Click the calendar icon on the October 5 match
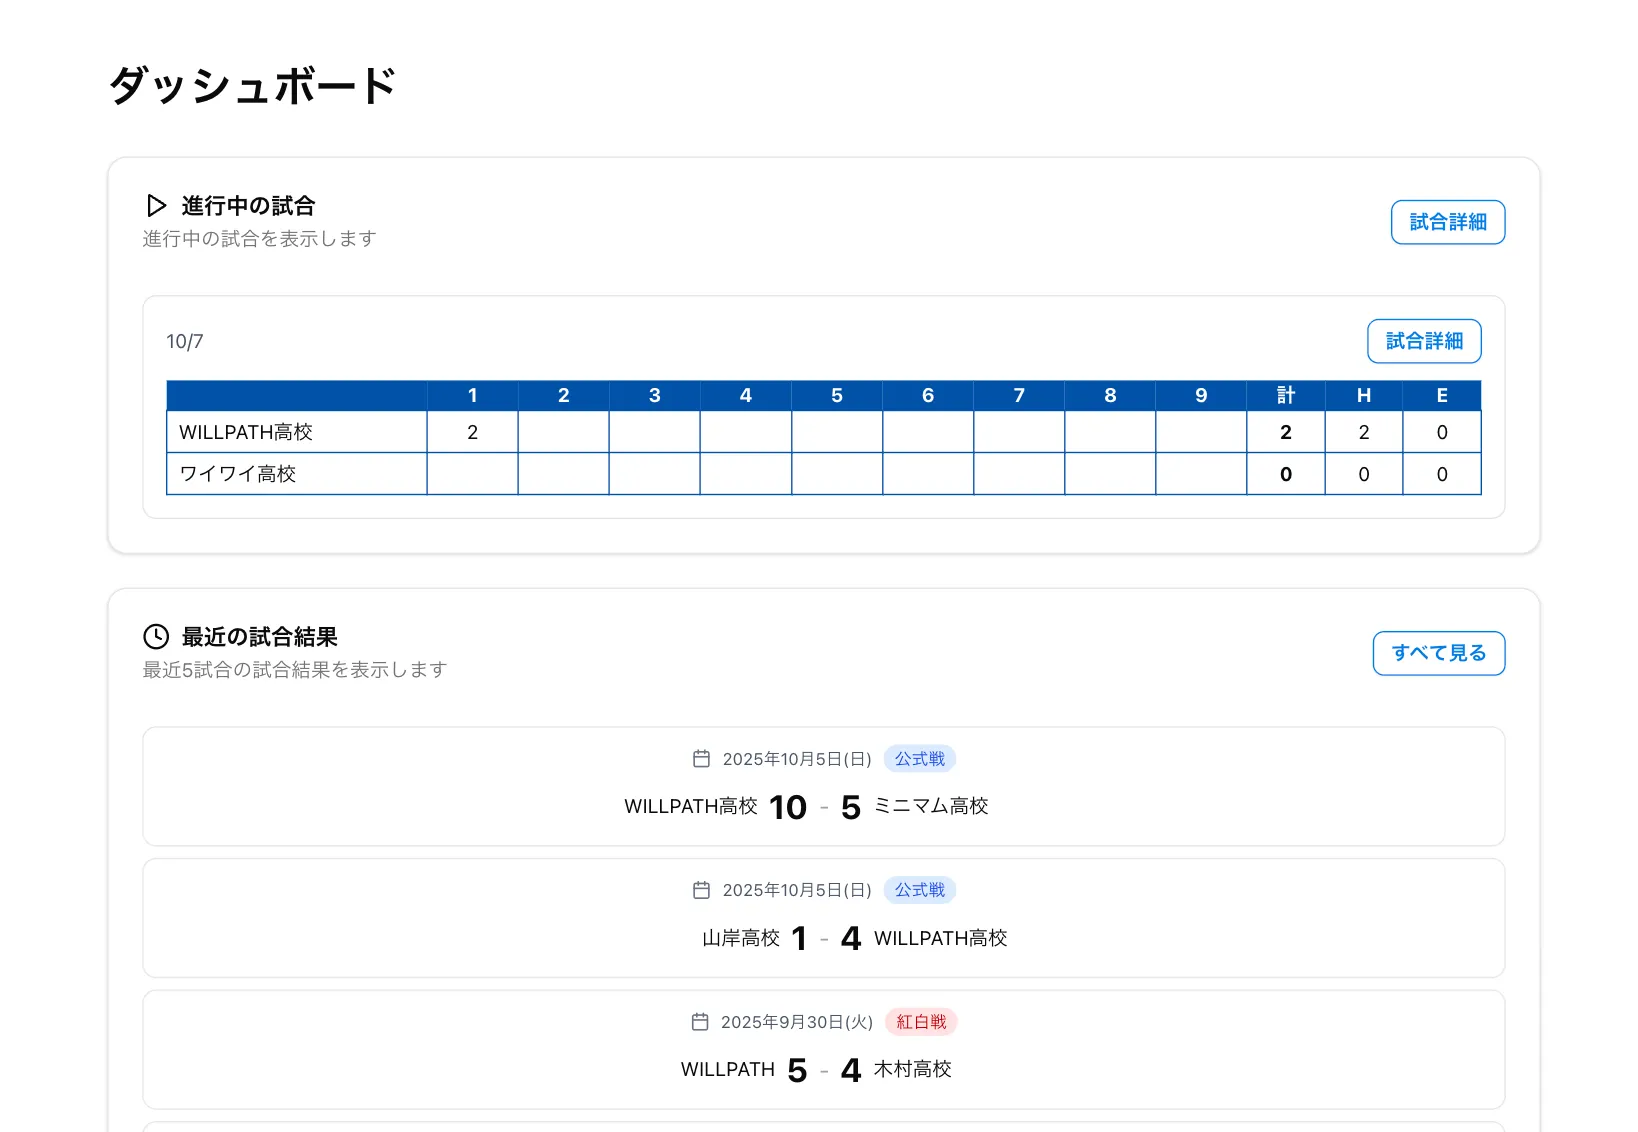The width and height of the screenshot is (1638, 1132). pos(703,758)
